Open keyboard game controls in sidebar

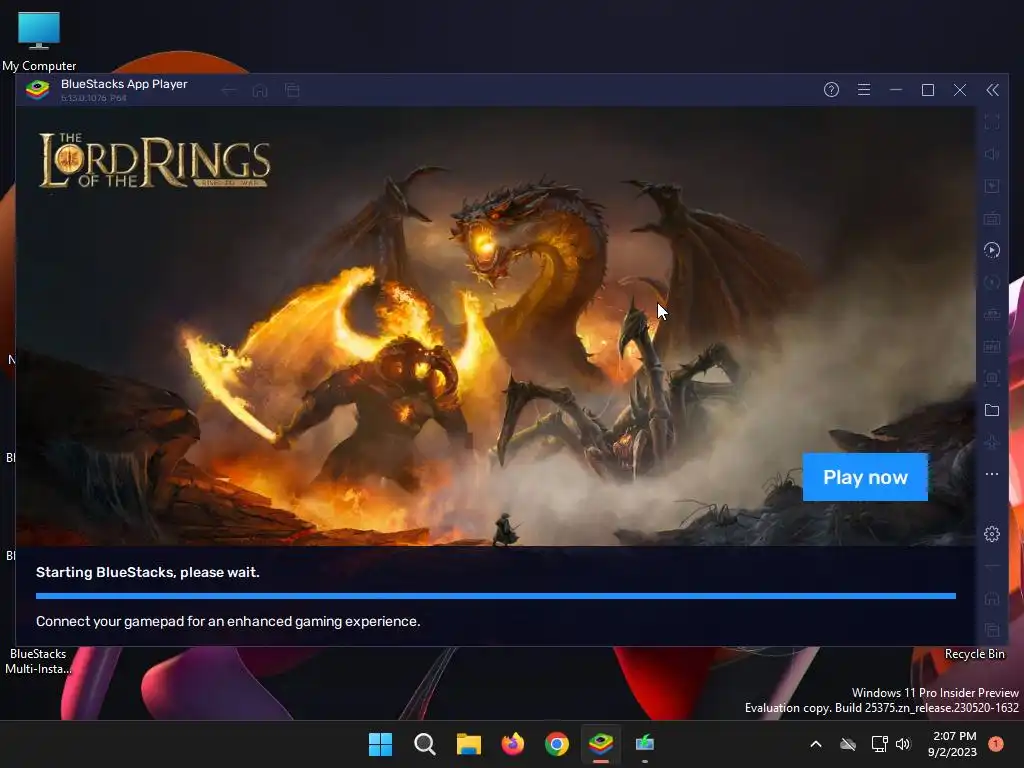tap(991, 218)
